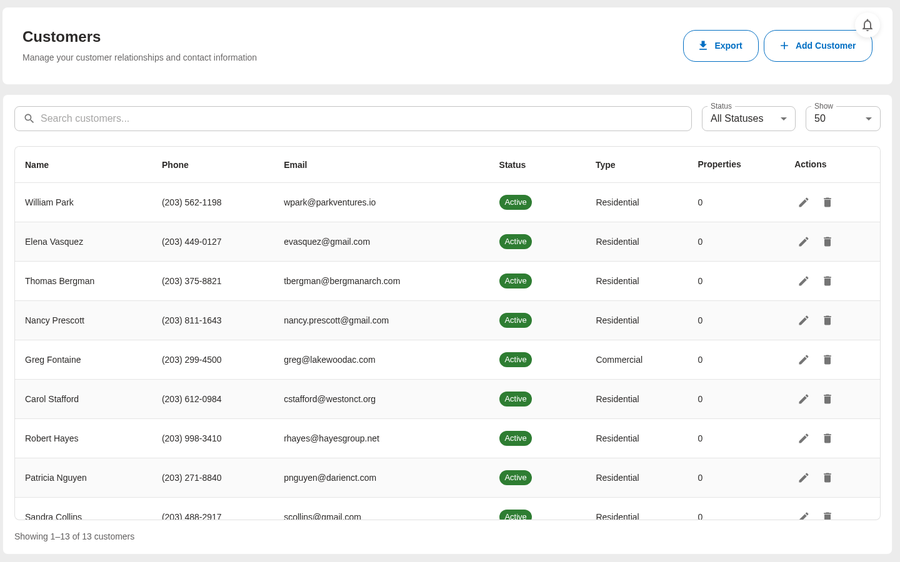
Task: Click trash icon for Nancy Prescott
Action: point(827,320)
